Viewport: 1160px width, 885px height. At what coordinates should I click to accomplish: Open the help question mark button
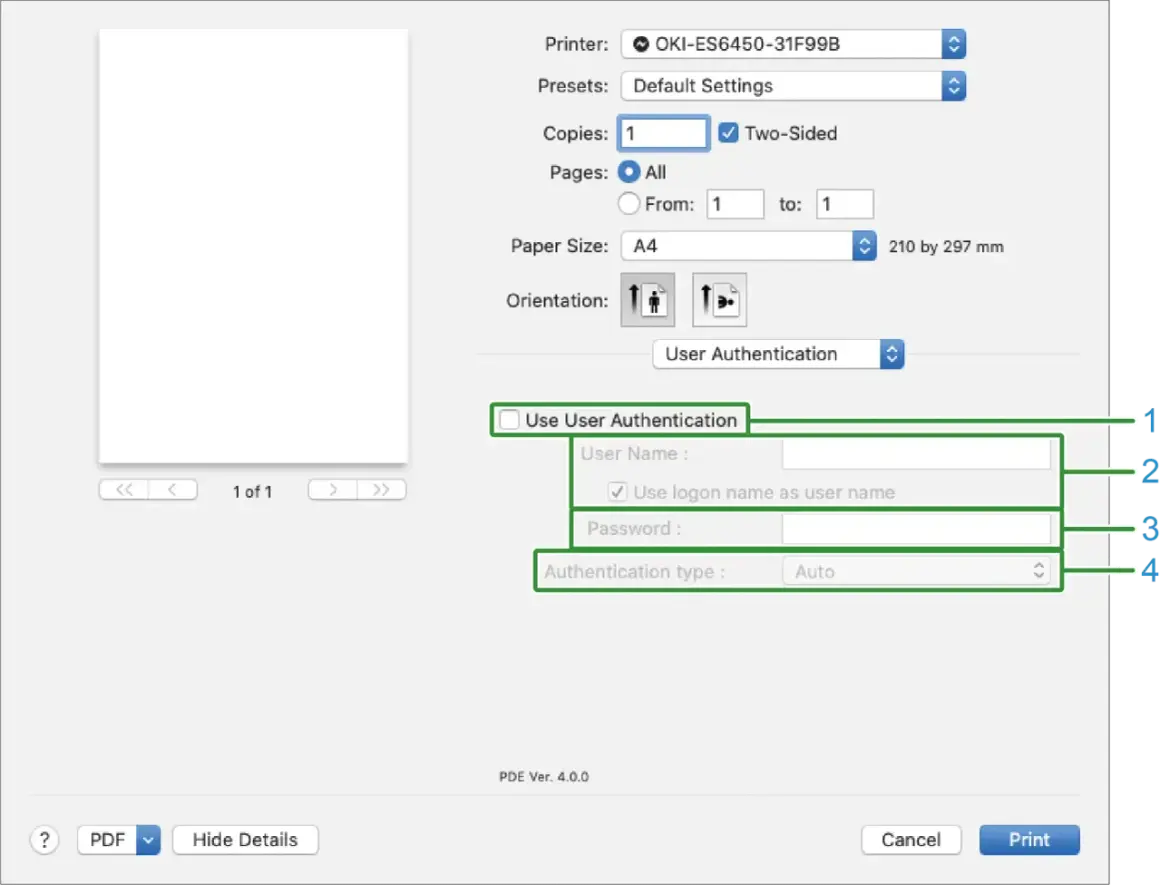(x=44, y=840)
